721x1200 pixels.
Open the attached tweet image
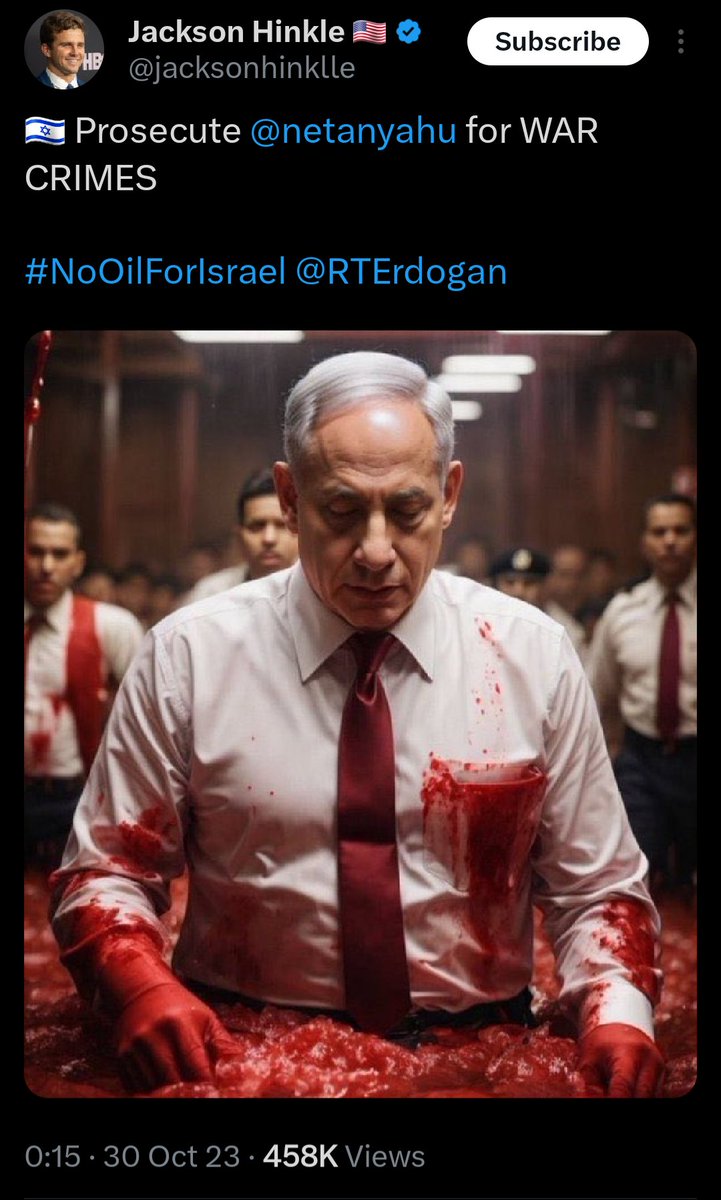pyautogui.click(x=360, y=714)
